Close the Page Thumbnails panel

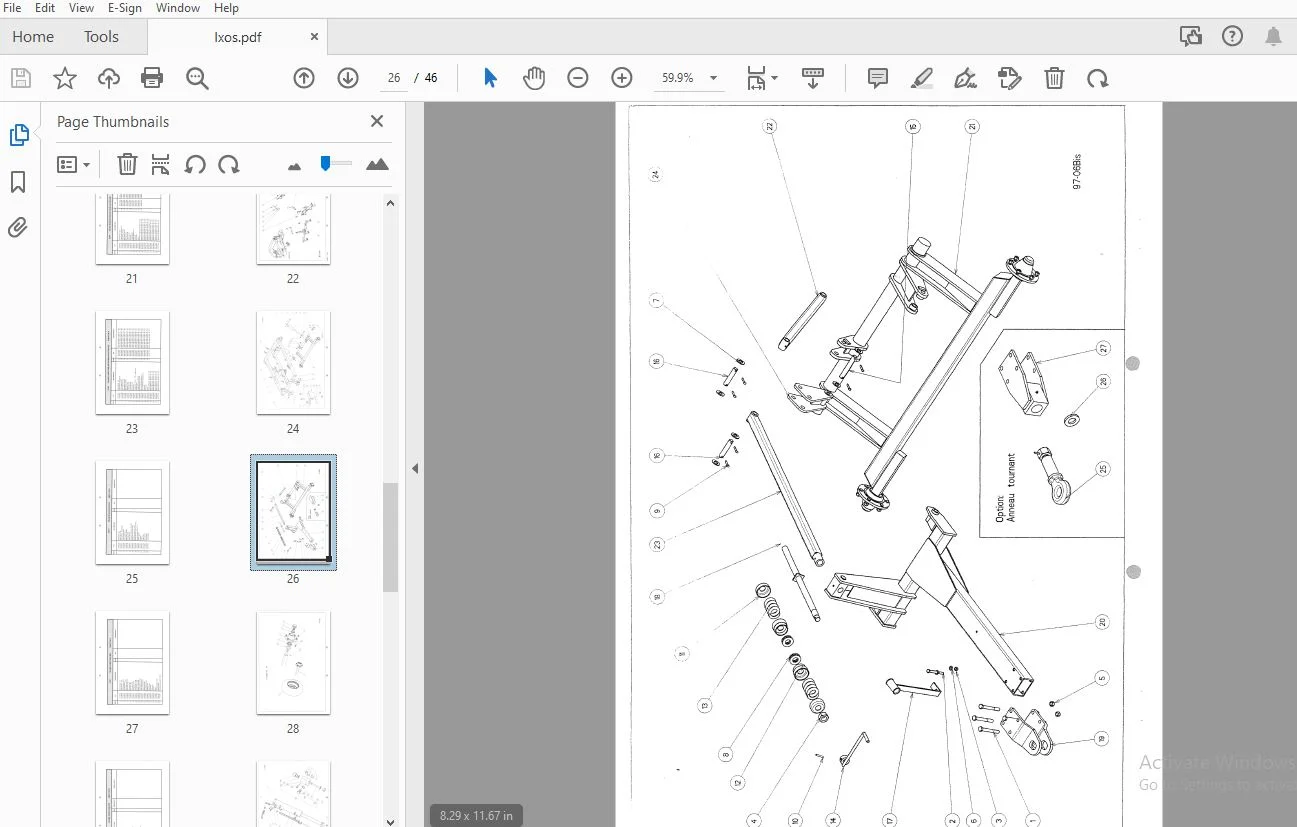pos(377,121)
